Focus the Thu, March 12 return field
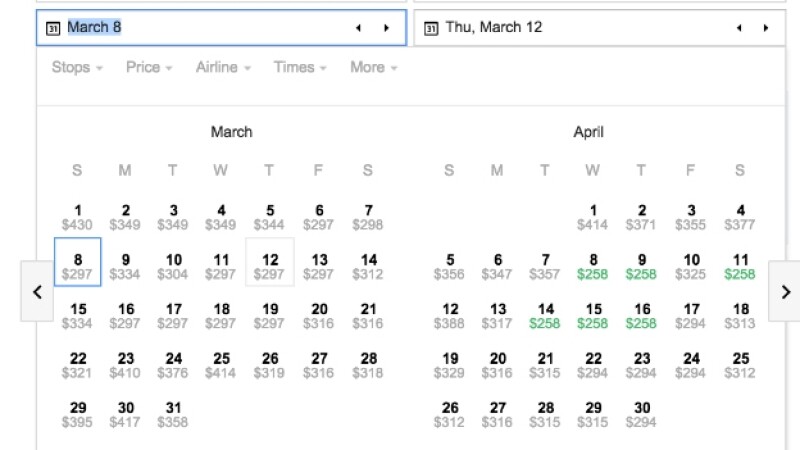800x450 pixels. click(x=599, y=28)
